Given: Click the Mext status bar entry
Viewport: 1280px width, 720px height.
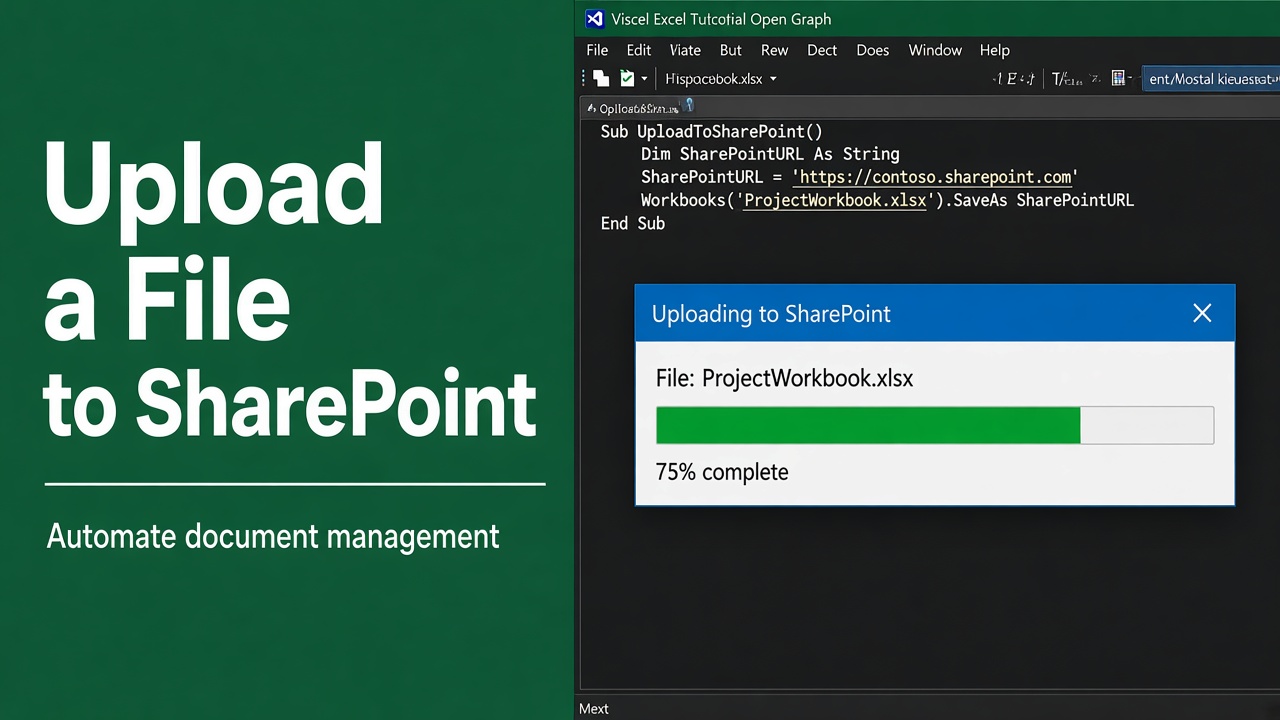Looking at the screenshot, I should point(594,708).
